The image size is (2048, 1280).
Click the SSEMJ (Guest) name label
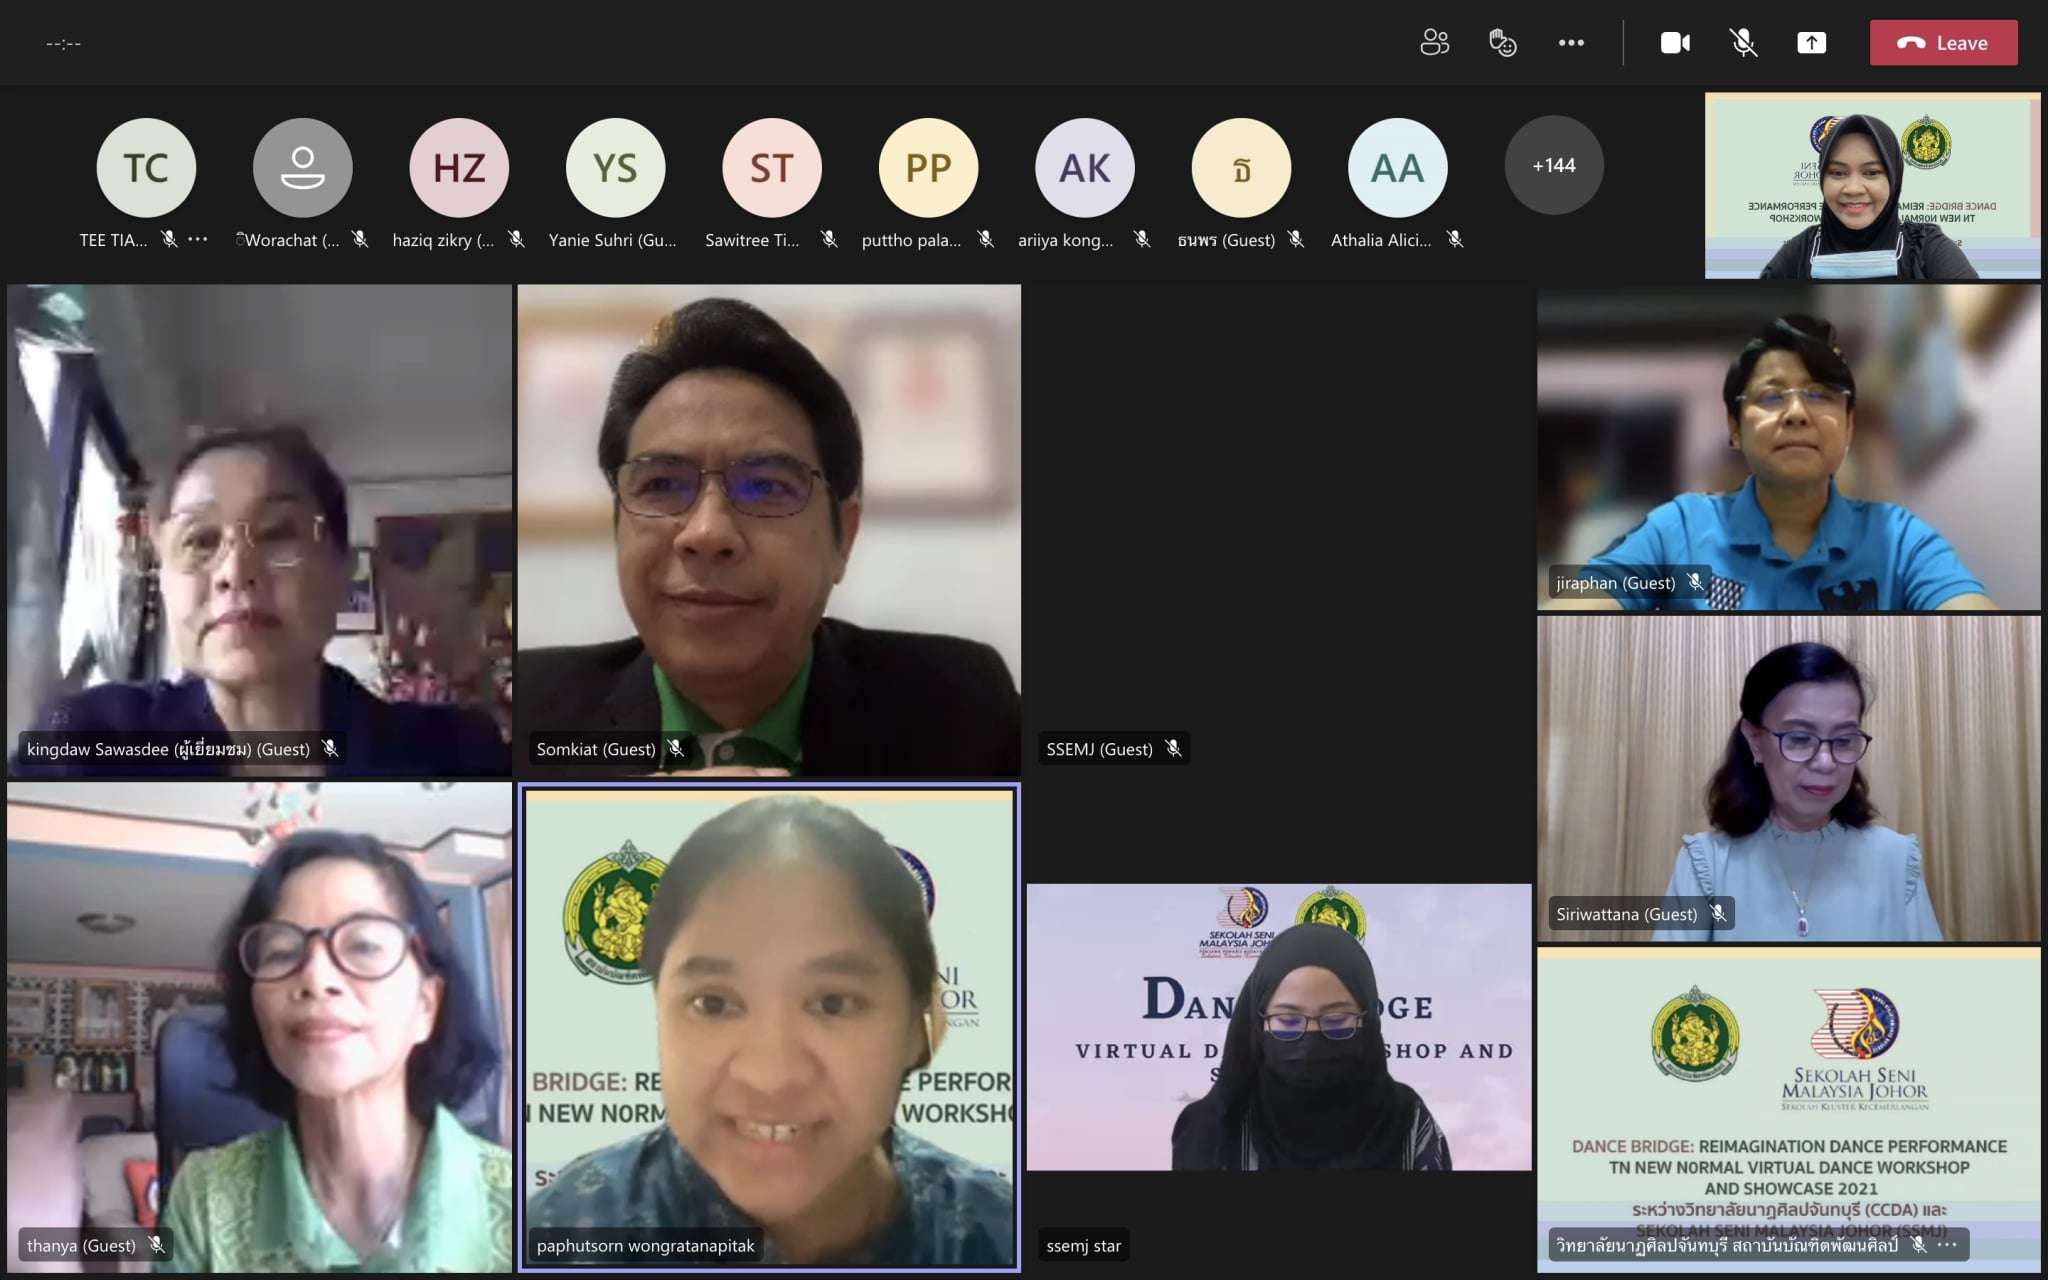tap(1099, 749)
